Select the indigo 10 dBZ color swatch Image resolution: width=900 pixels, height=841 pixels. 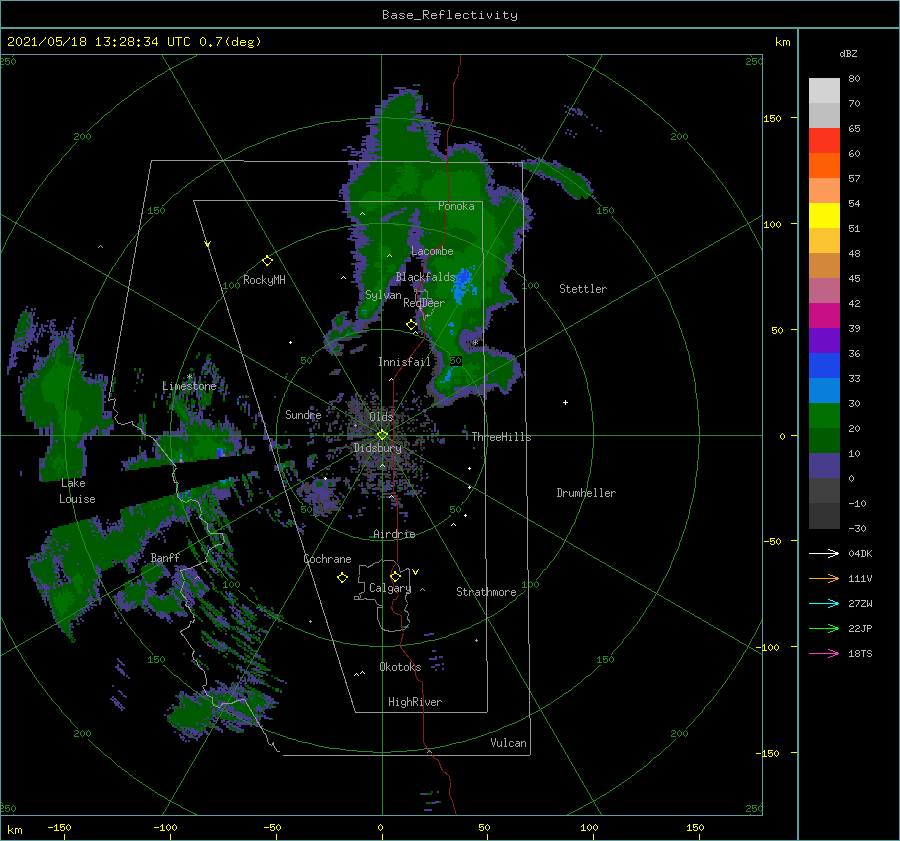coord(824,465)
